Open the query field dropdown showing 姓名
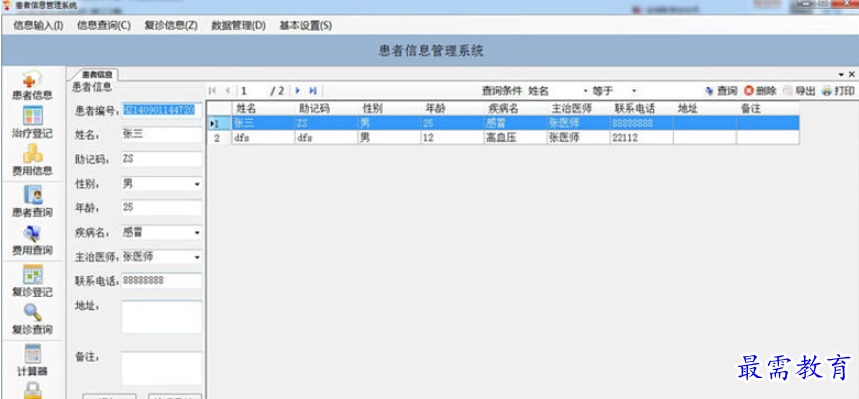Image resolution: width=859 pixels, height=399 pixels. [585, 91]
